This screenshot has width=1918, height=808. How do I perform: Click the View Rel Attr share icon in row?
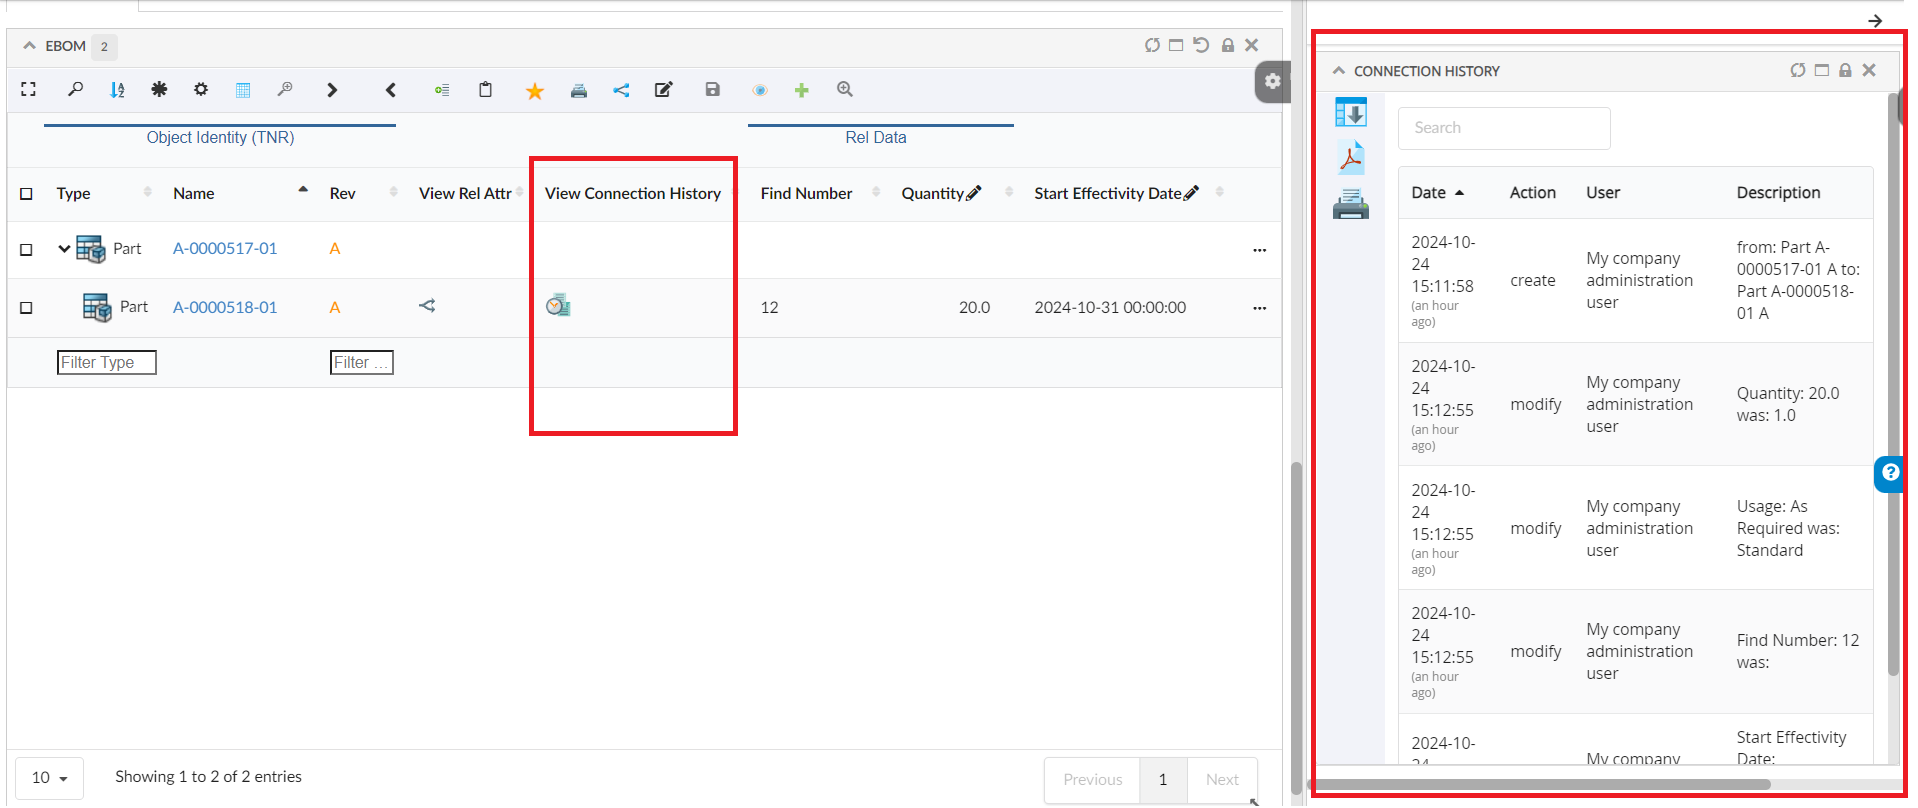pos(427,306)
